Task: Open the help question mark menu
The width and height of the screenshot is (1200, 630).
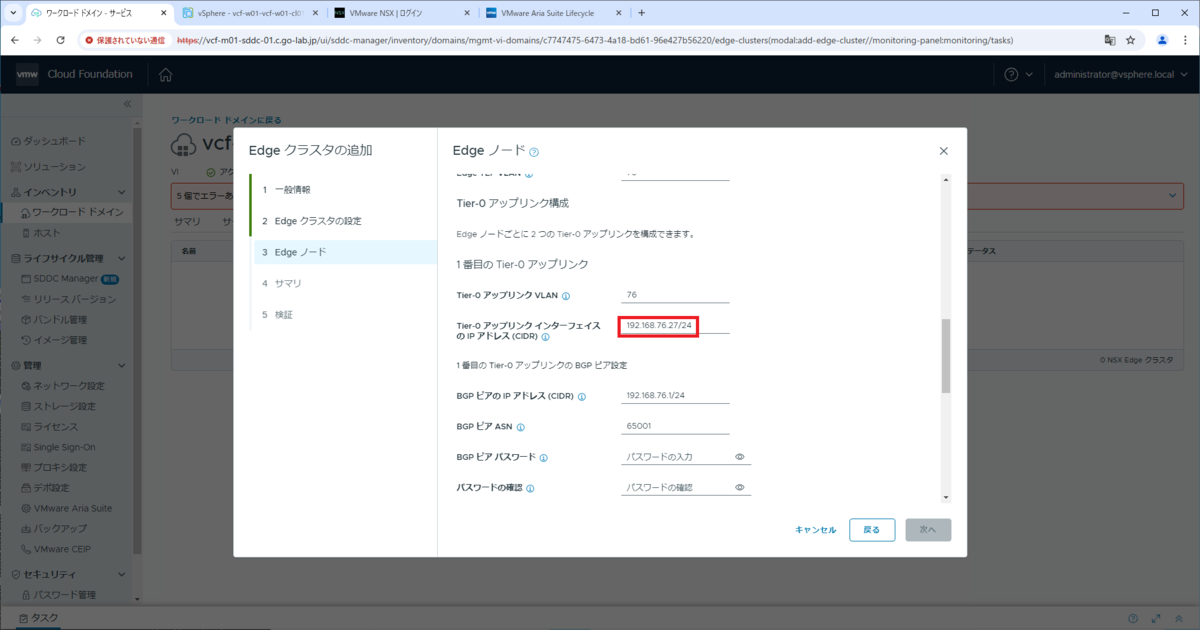Action: coord(1018,75)
